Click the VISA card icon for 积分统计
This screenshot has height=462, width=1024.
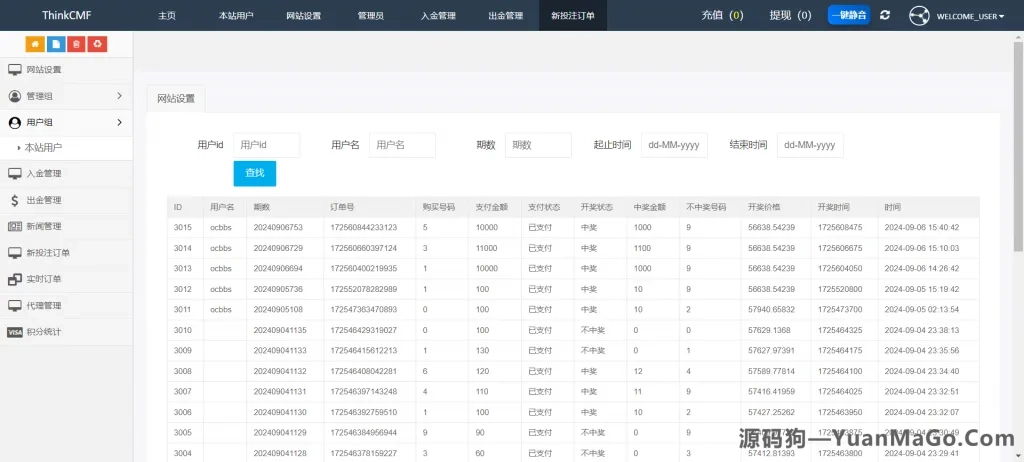click(14, 332)
